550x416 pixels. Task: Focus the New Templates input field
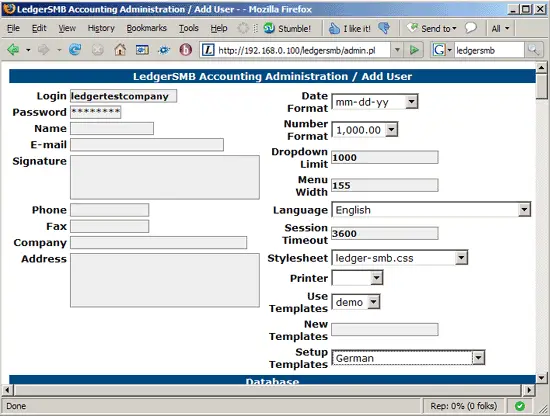coord(385,329)
